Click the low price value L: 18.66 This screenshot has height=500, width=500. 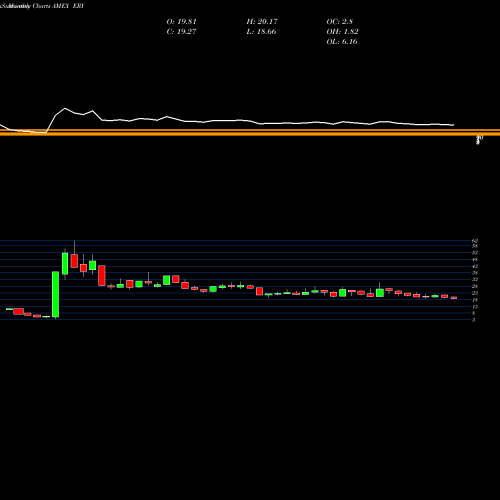point(261,32)
